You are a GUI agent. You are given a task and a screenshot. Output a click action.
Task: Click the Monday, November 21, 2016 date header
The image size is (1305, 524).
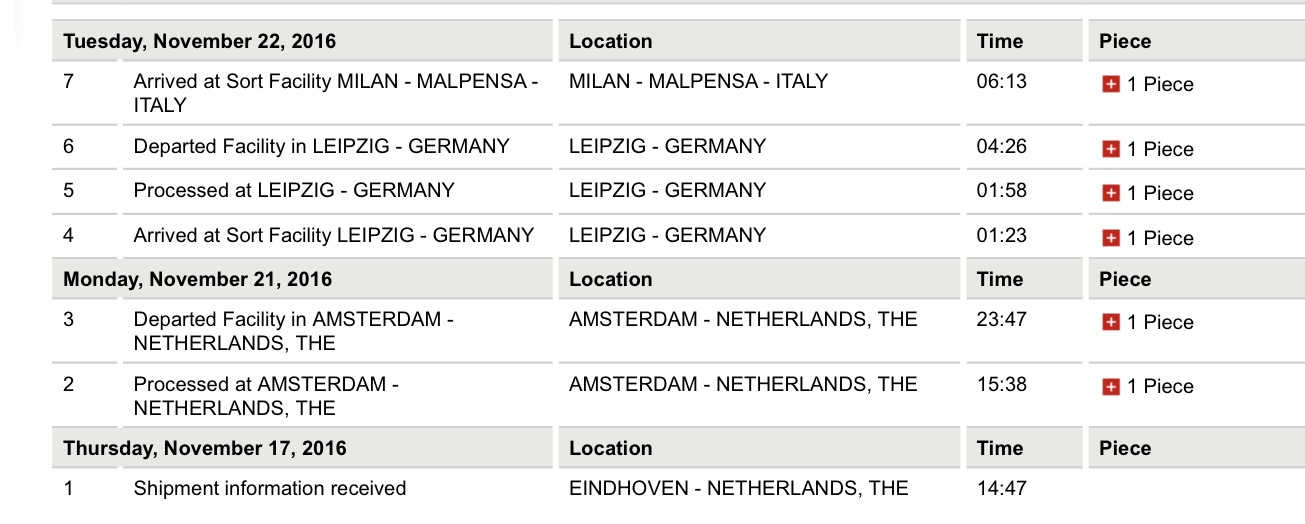pyautogui.click(x=198, y=279)
